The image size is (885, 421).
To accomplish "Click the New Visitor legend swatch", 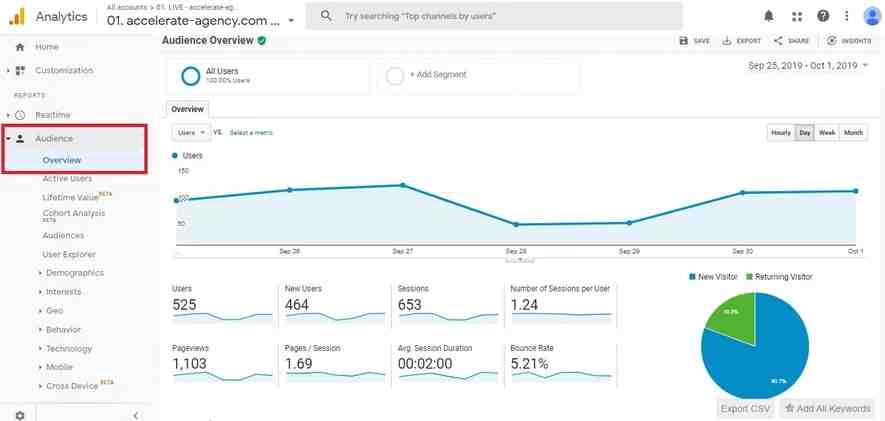I will click(693, 277).
